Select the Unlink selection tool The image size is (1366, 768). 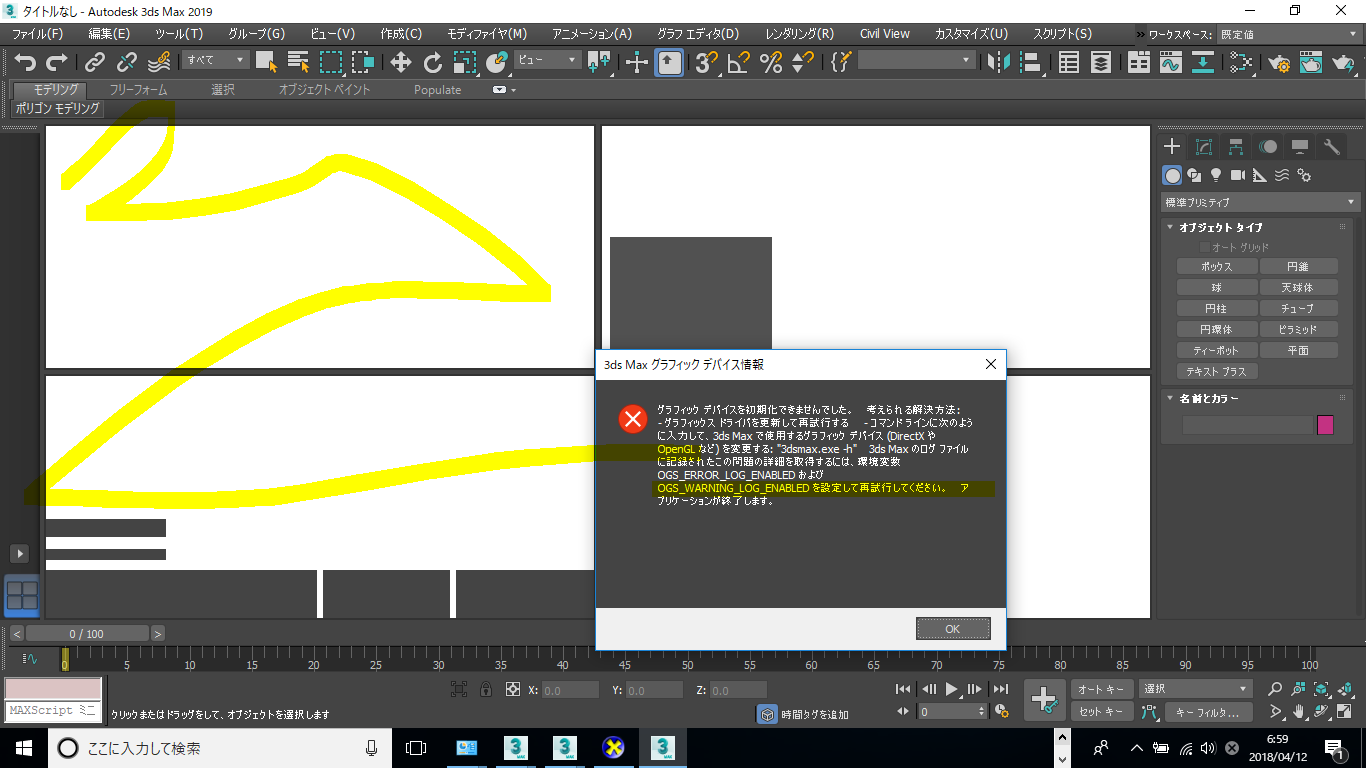click(x=127, y=62)
